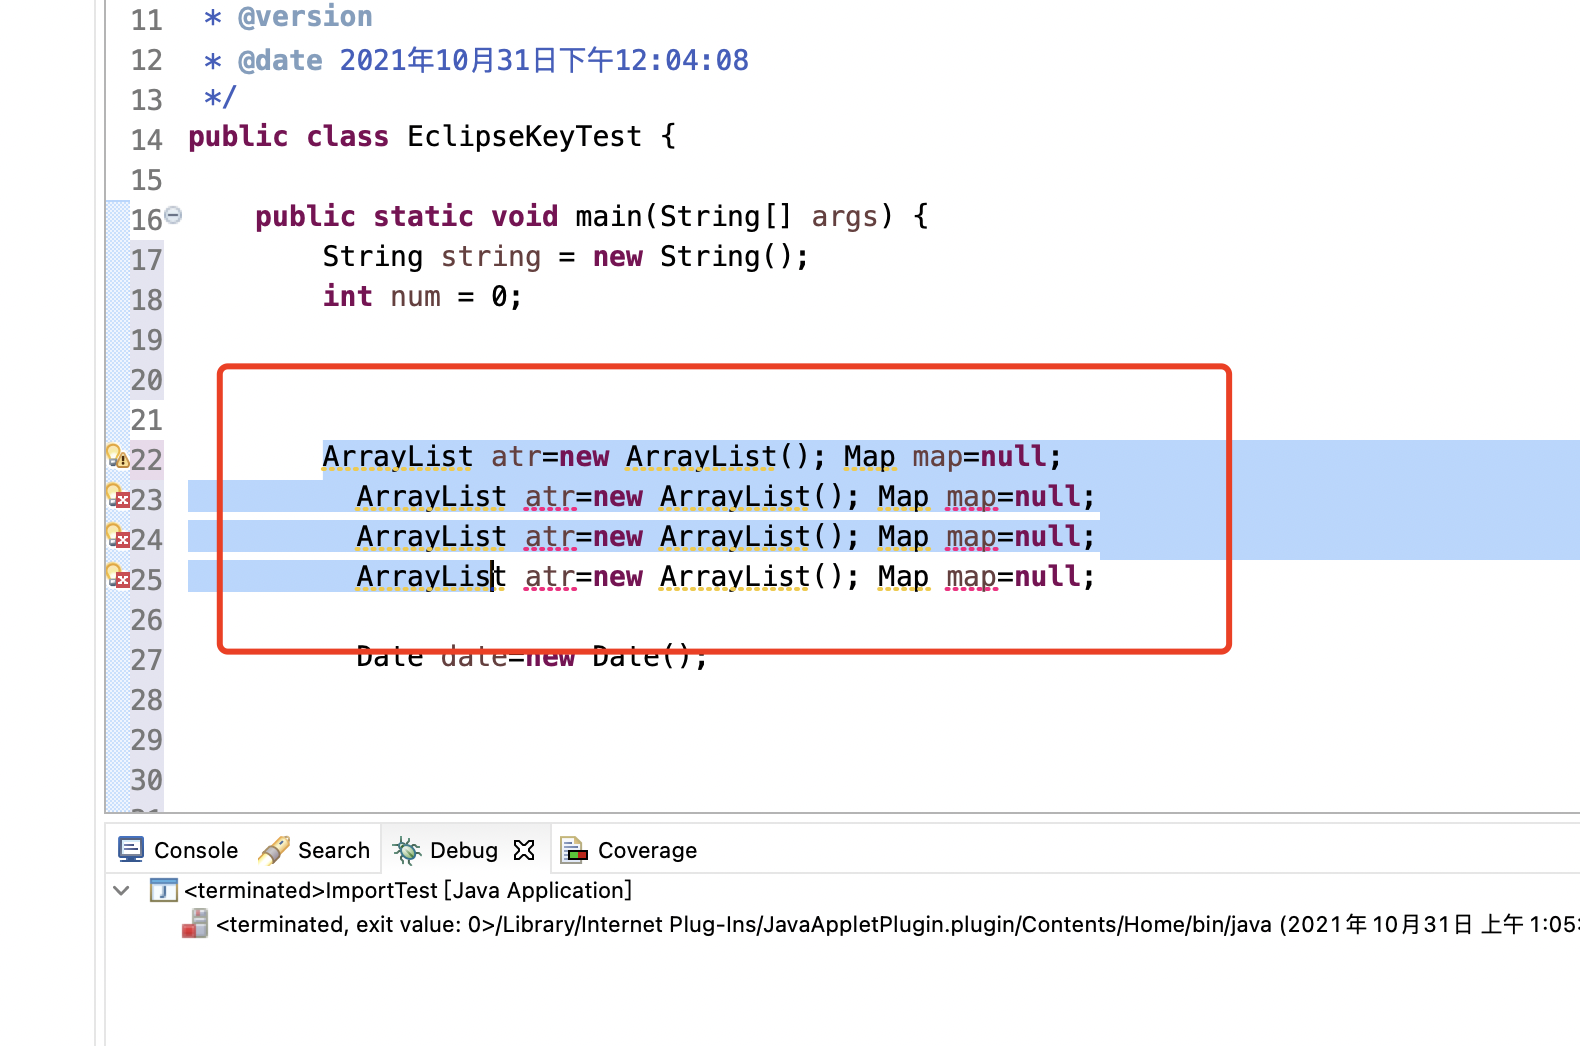The height and width of the screenshot is (1046, 1580).
Task: Click the Console monitor icon
Action: click(131, 850)
